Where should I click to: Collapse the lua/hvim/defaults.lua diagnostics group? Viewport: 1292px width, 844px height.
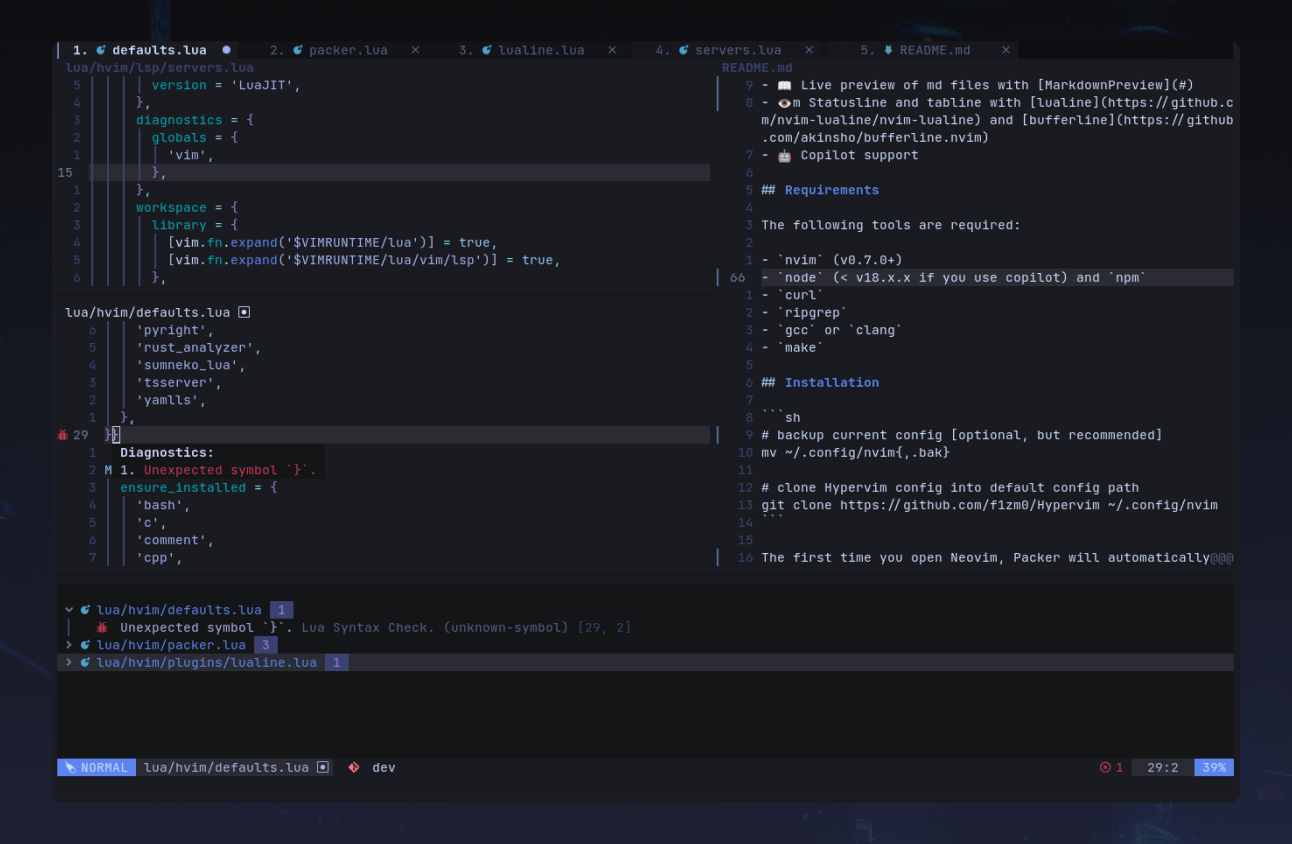pyautogui.click(x=69, y=610)
